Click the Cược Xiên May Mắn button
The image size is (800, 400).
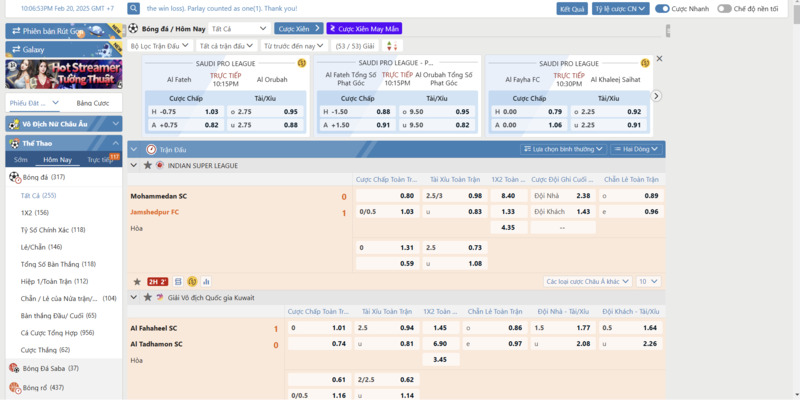click(x=364, y=29)
